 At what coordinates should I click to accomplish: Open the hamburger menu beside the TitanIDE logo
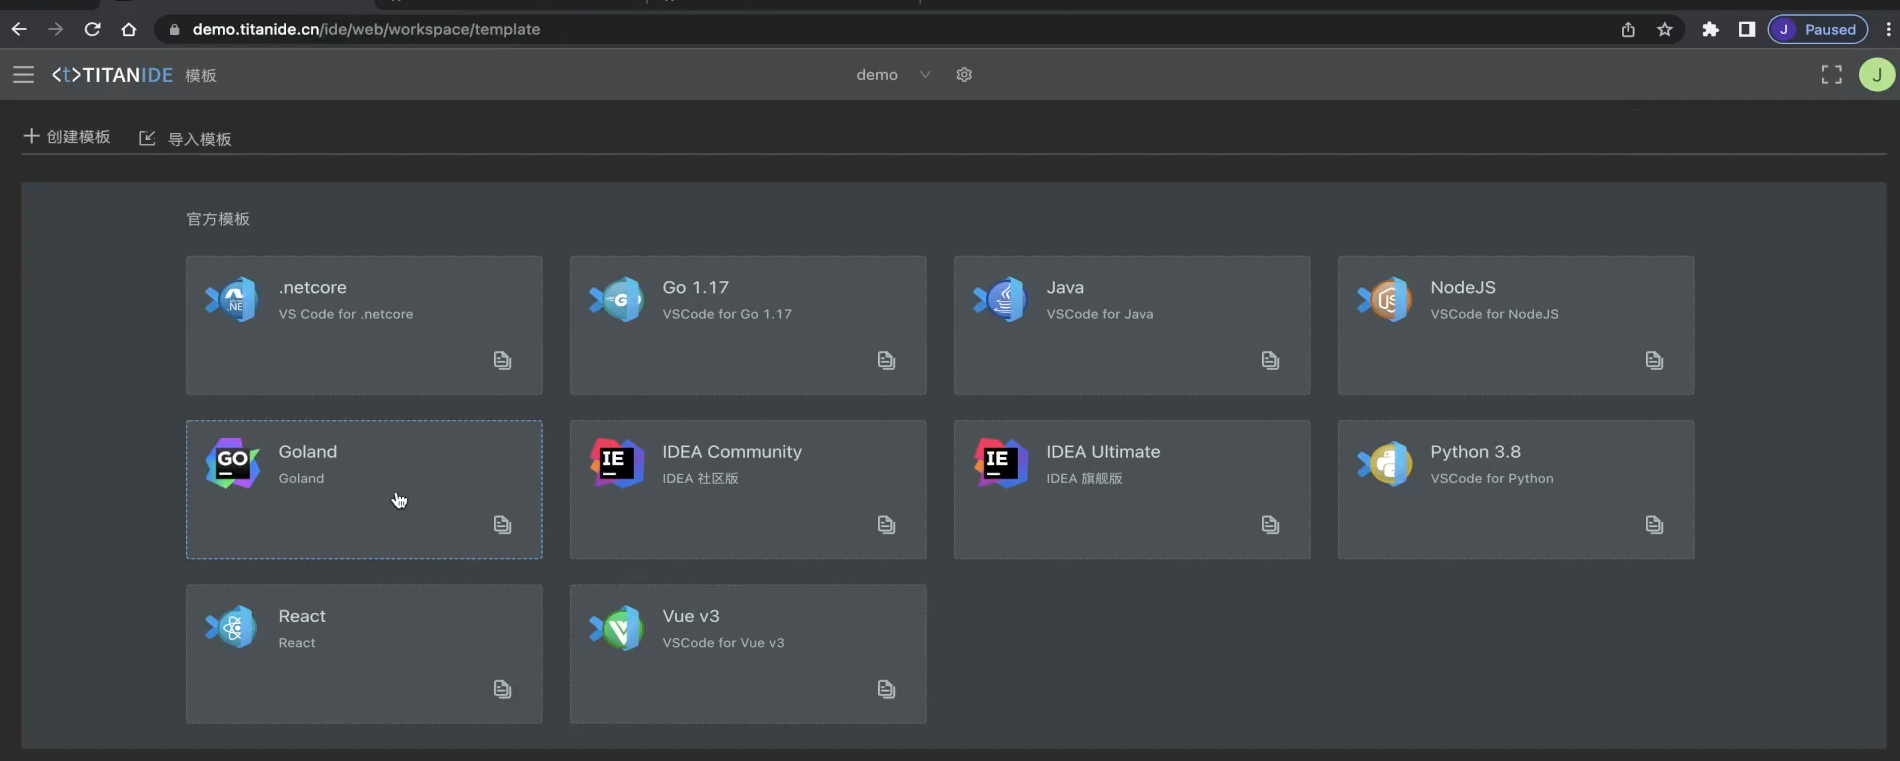click(x=23, y=75)
